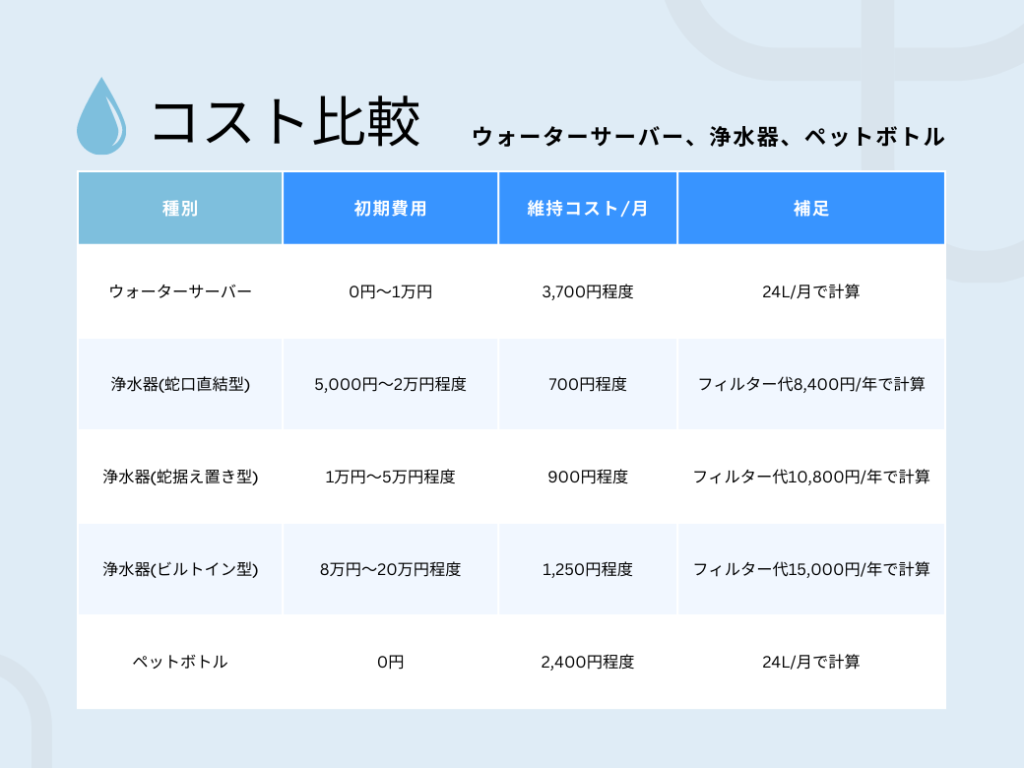
Task: Select the 8万円〜20万円程度 cell
Action: pyautogui.click(x=391, y=569)
